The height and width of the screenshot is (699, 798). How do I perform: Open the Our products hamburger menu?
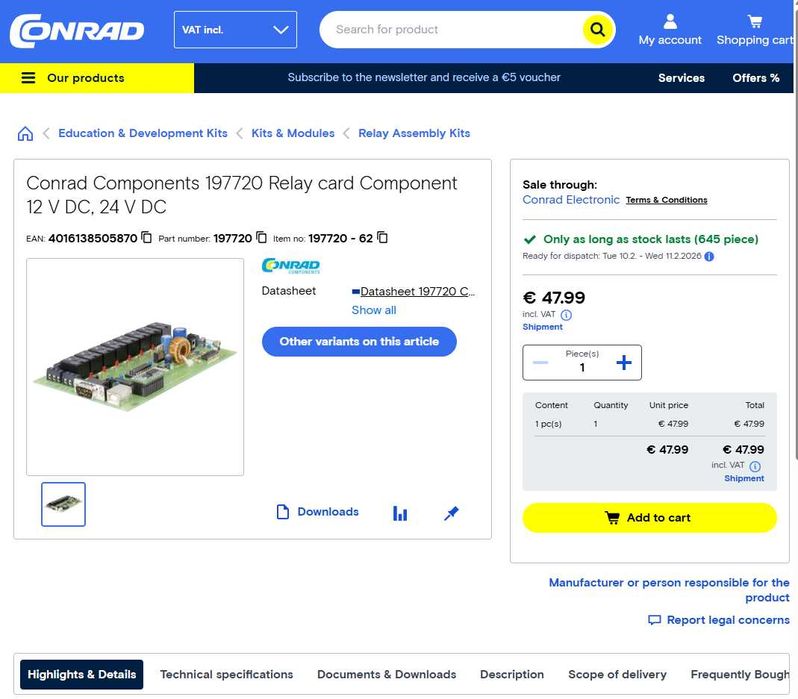click(x=97, y=78)
